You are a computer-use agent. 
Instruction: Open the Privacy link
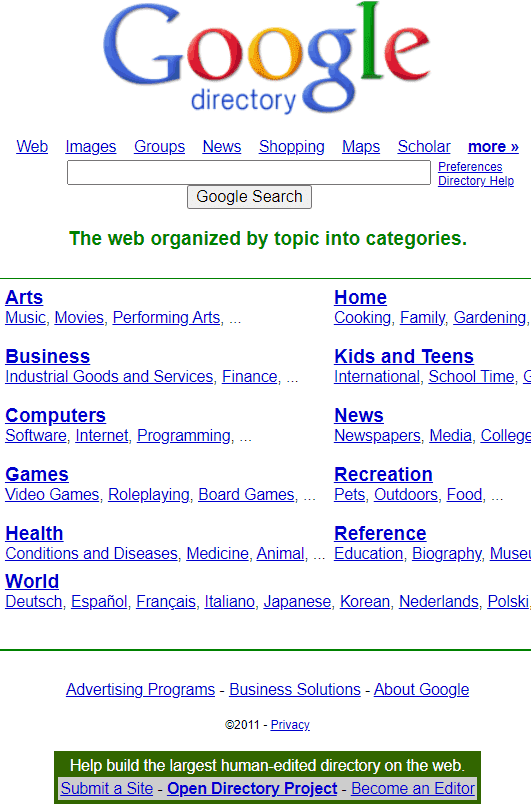pyautogui.click(x=290, y=725)
